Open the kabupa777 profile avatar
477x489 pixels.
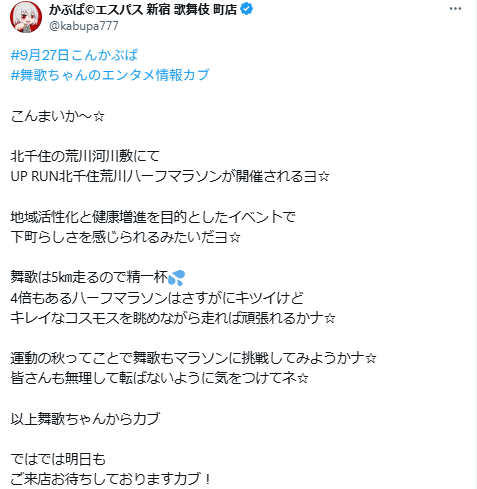[x=26, y=17]
